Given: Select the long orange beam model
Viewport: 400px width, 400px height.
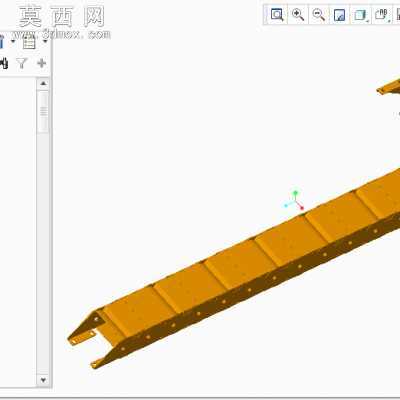Looking at the screenshot, I should 233,270.
